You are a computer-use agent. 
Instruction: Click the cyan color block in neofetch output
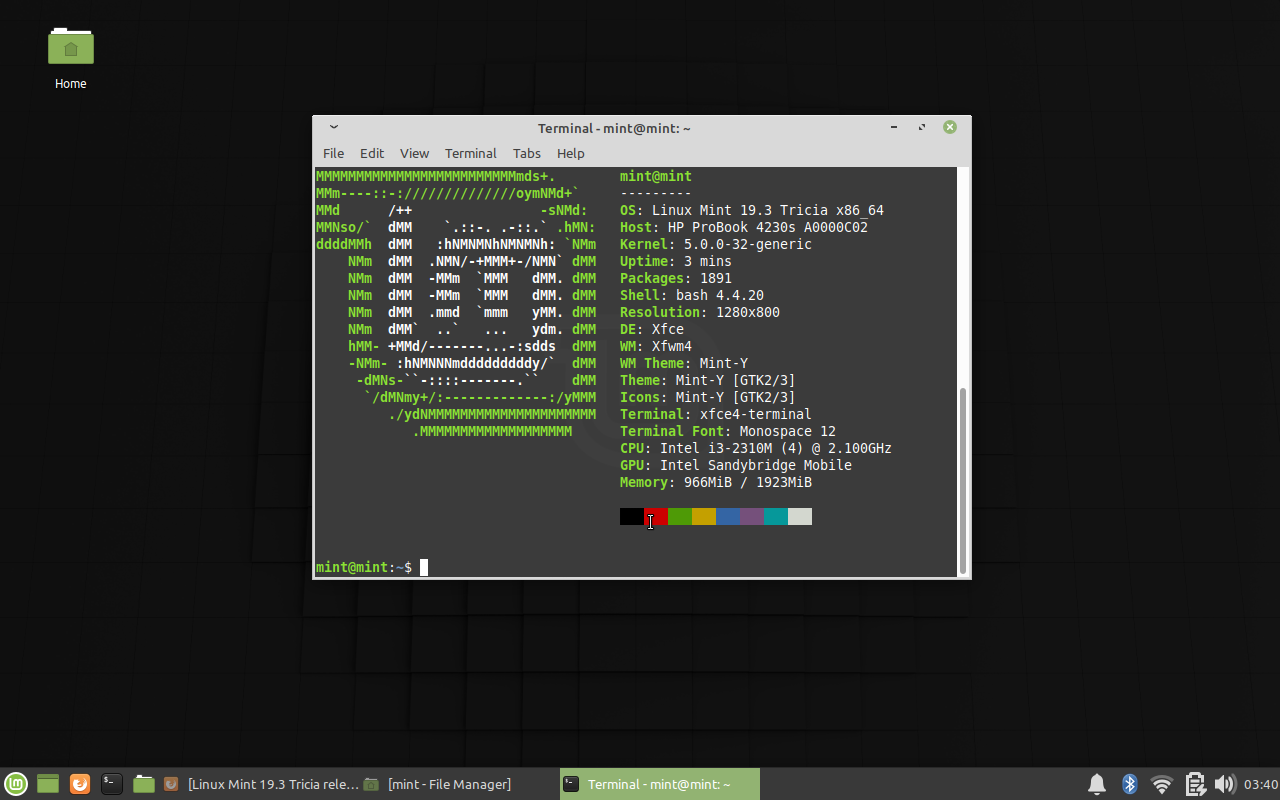[x=776, y=516]
